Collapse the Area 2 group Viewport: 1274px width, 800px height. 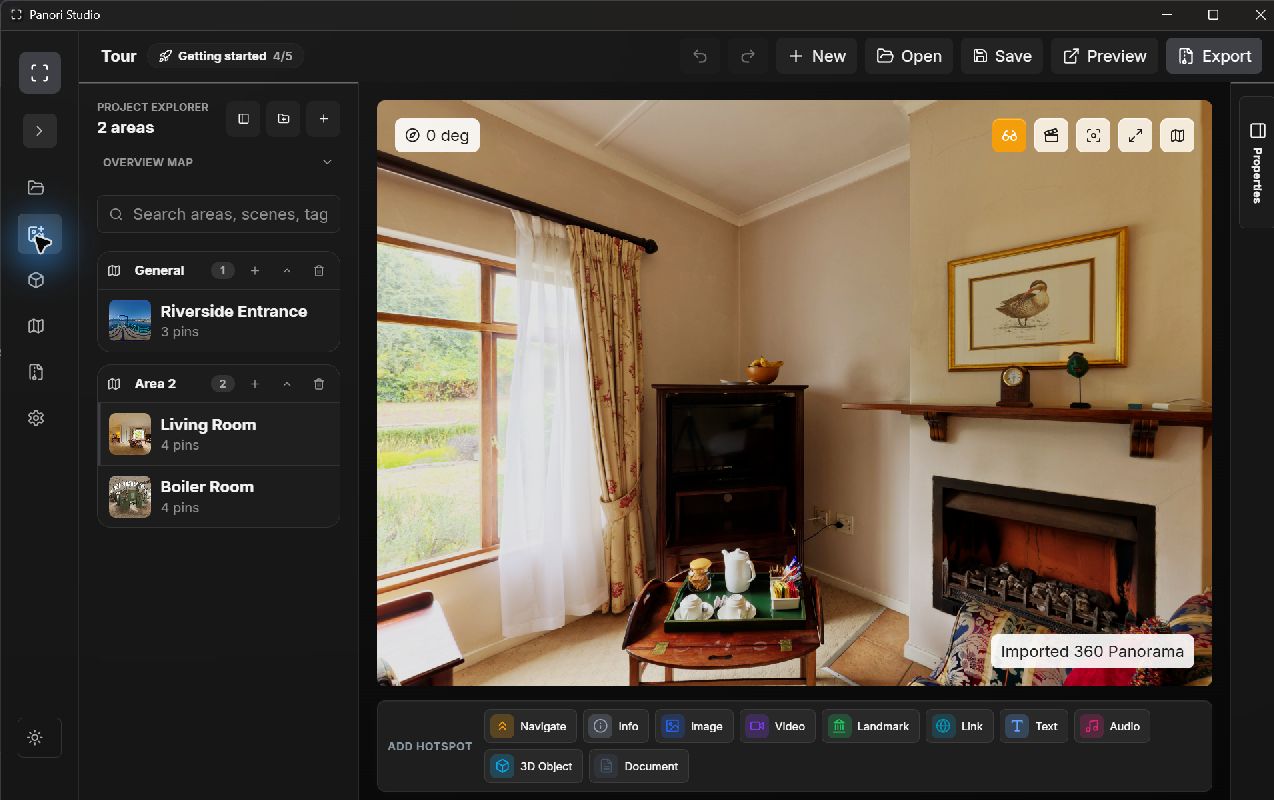click(x=287, y=383)
